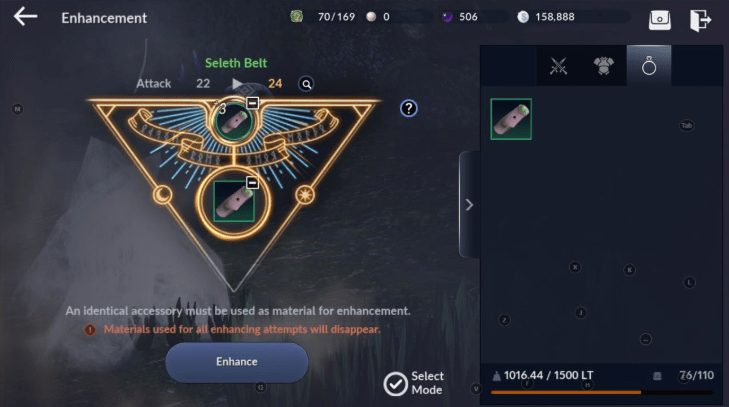Remove the top Seleth Belt with minus

(x=252, y=102)
